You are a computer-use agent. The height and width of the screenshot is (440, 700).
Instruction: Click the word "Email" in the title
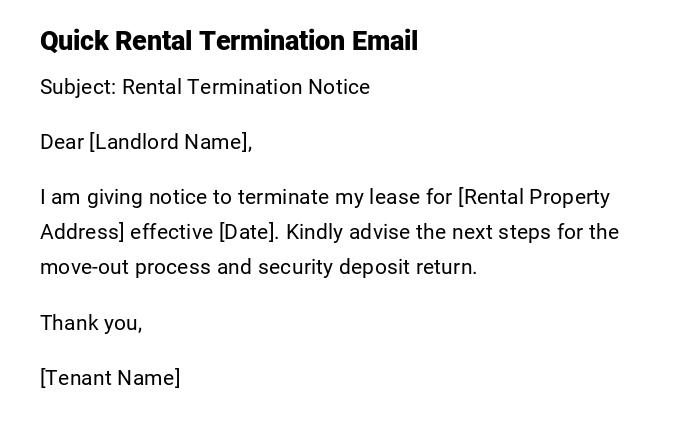click(385, 41)
